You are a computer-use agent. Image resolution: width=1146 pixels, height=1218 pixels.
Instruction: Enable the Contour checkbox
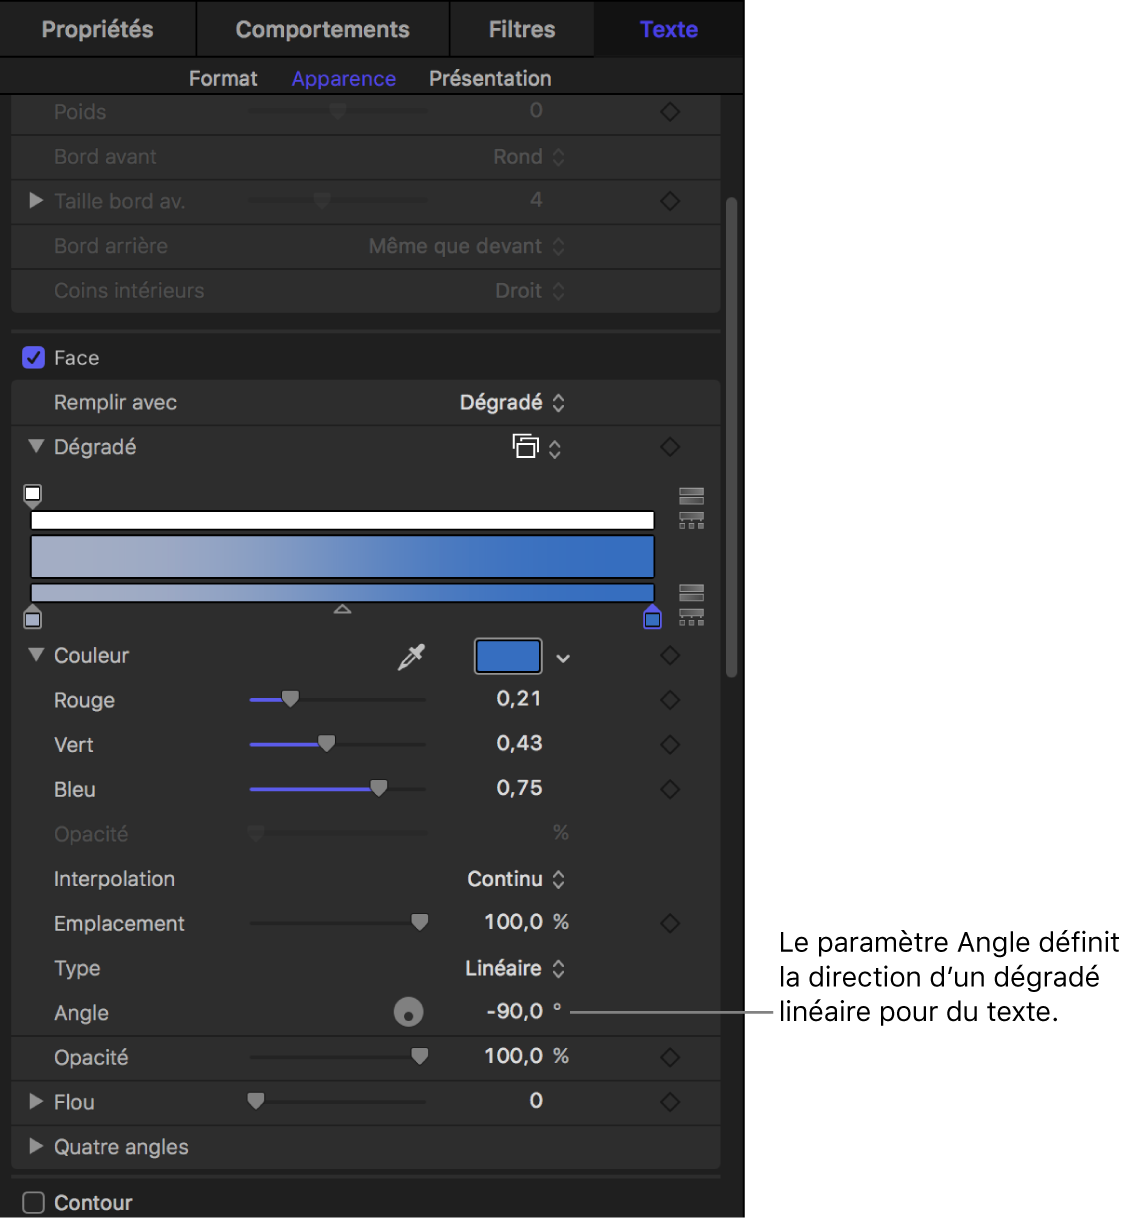[34, 1203]
